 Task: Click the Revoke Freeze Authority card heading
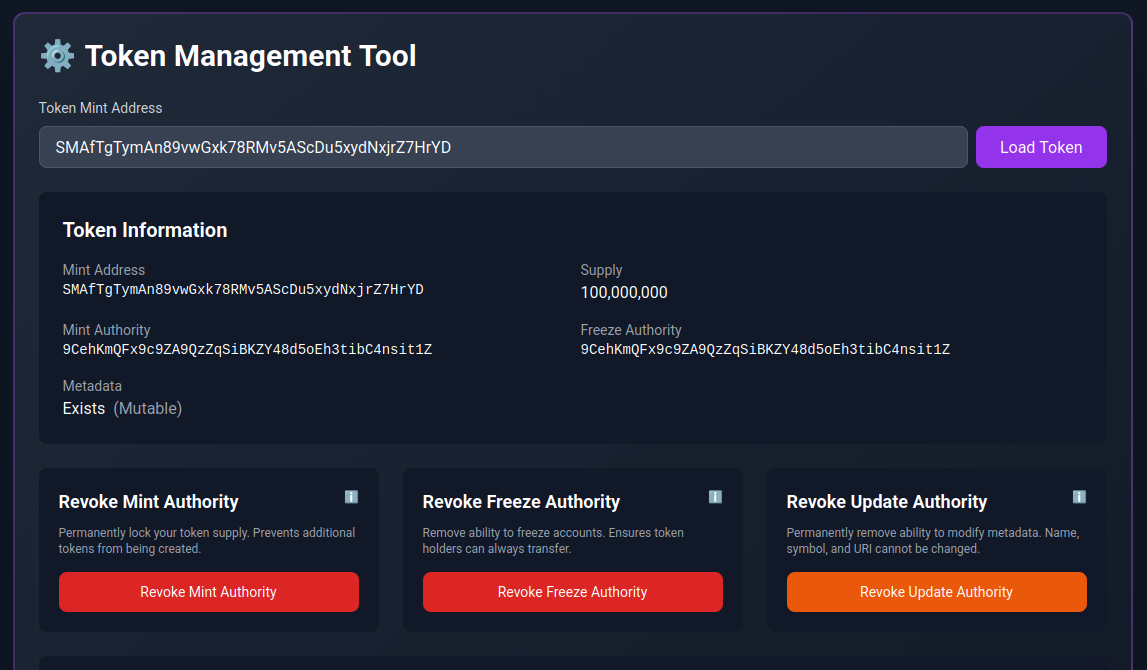(521, 502)
